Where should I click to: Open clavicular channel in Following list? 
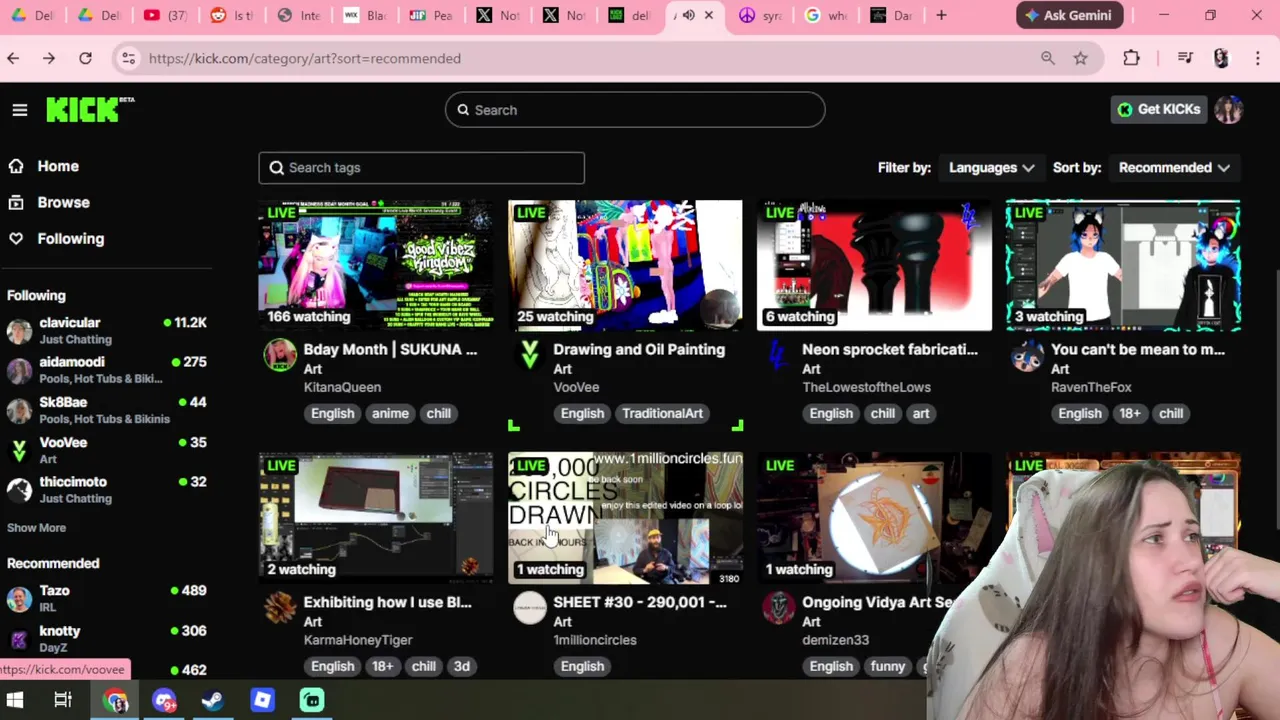point(106,331)
